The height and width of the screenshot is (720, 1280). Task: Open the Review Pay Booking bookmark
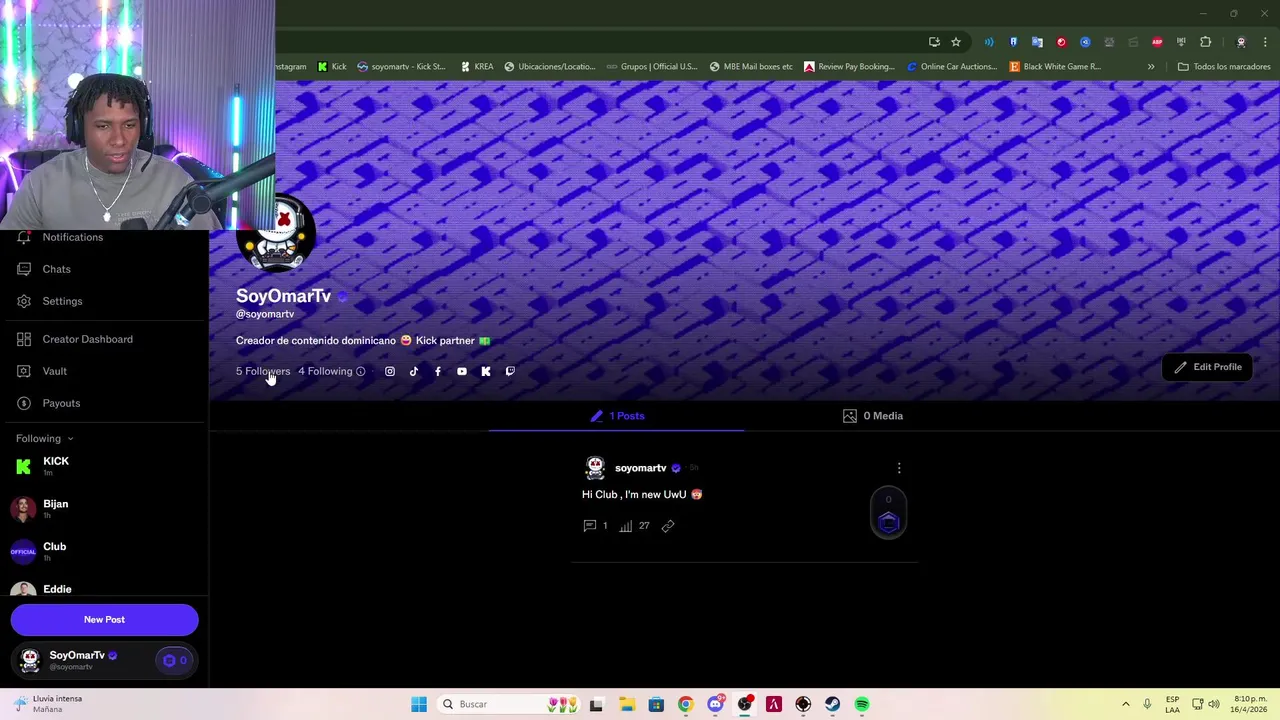(x=850, y=67)
